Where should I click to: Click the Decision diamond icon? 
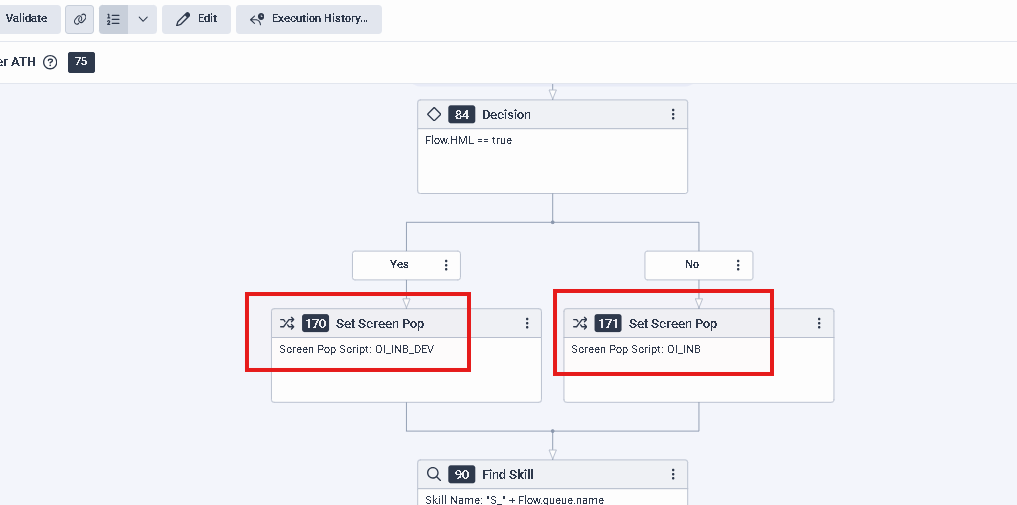click(434, 114)
